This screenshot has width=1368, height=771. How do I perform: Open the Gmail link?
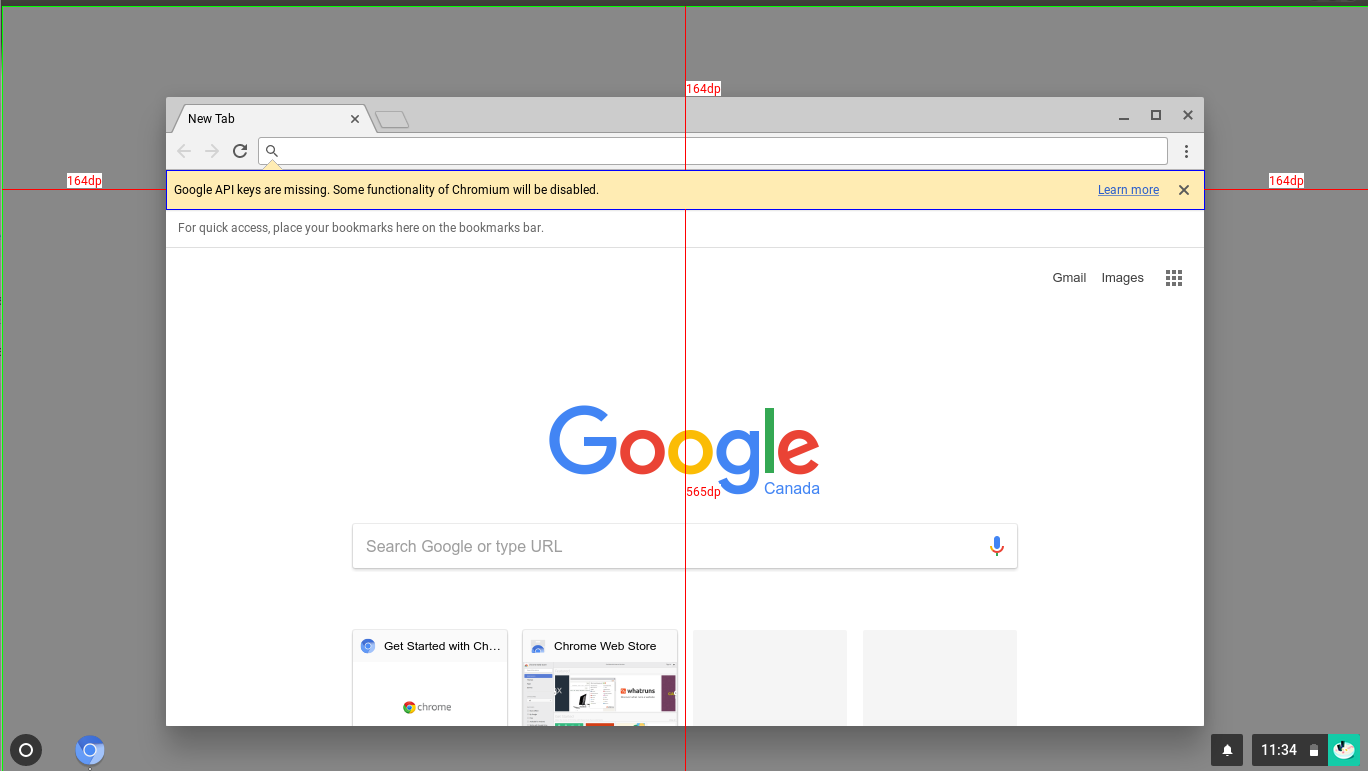coord(1069,278)
